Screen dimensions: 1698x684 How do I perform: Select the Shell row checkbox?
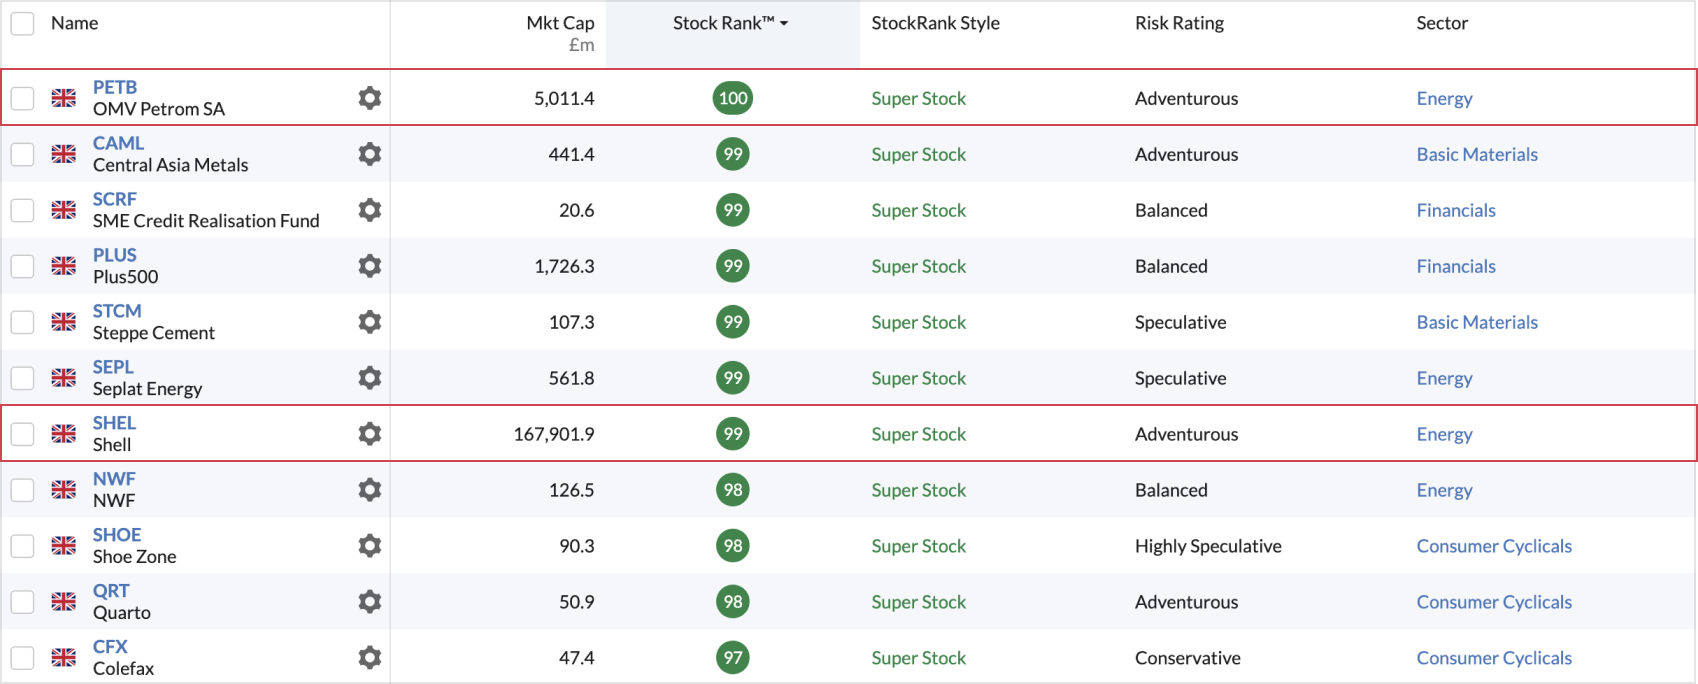pyautogui.click(x=22, y=434)
